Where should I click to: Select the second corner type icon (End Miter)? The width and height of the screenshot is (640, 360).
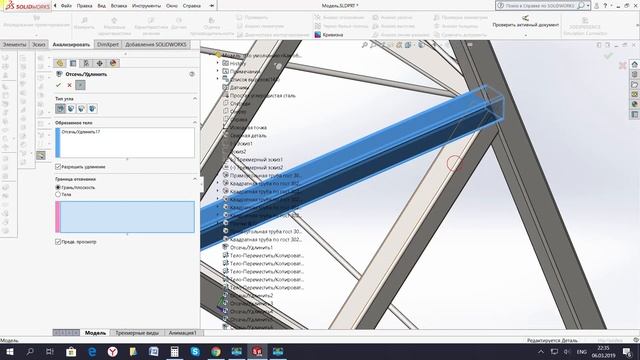tap(71, 109)
